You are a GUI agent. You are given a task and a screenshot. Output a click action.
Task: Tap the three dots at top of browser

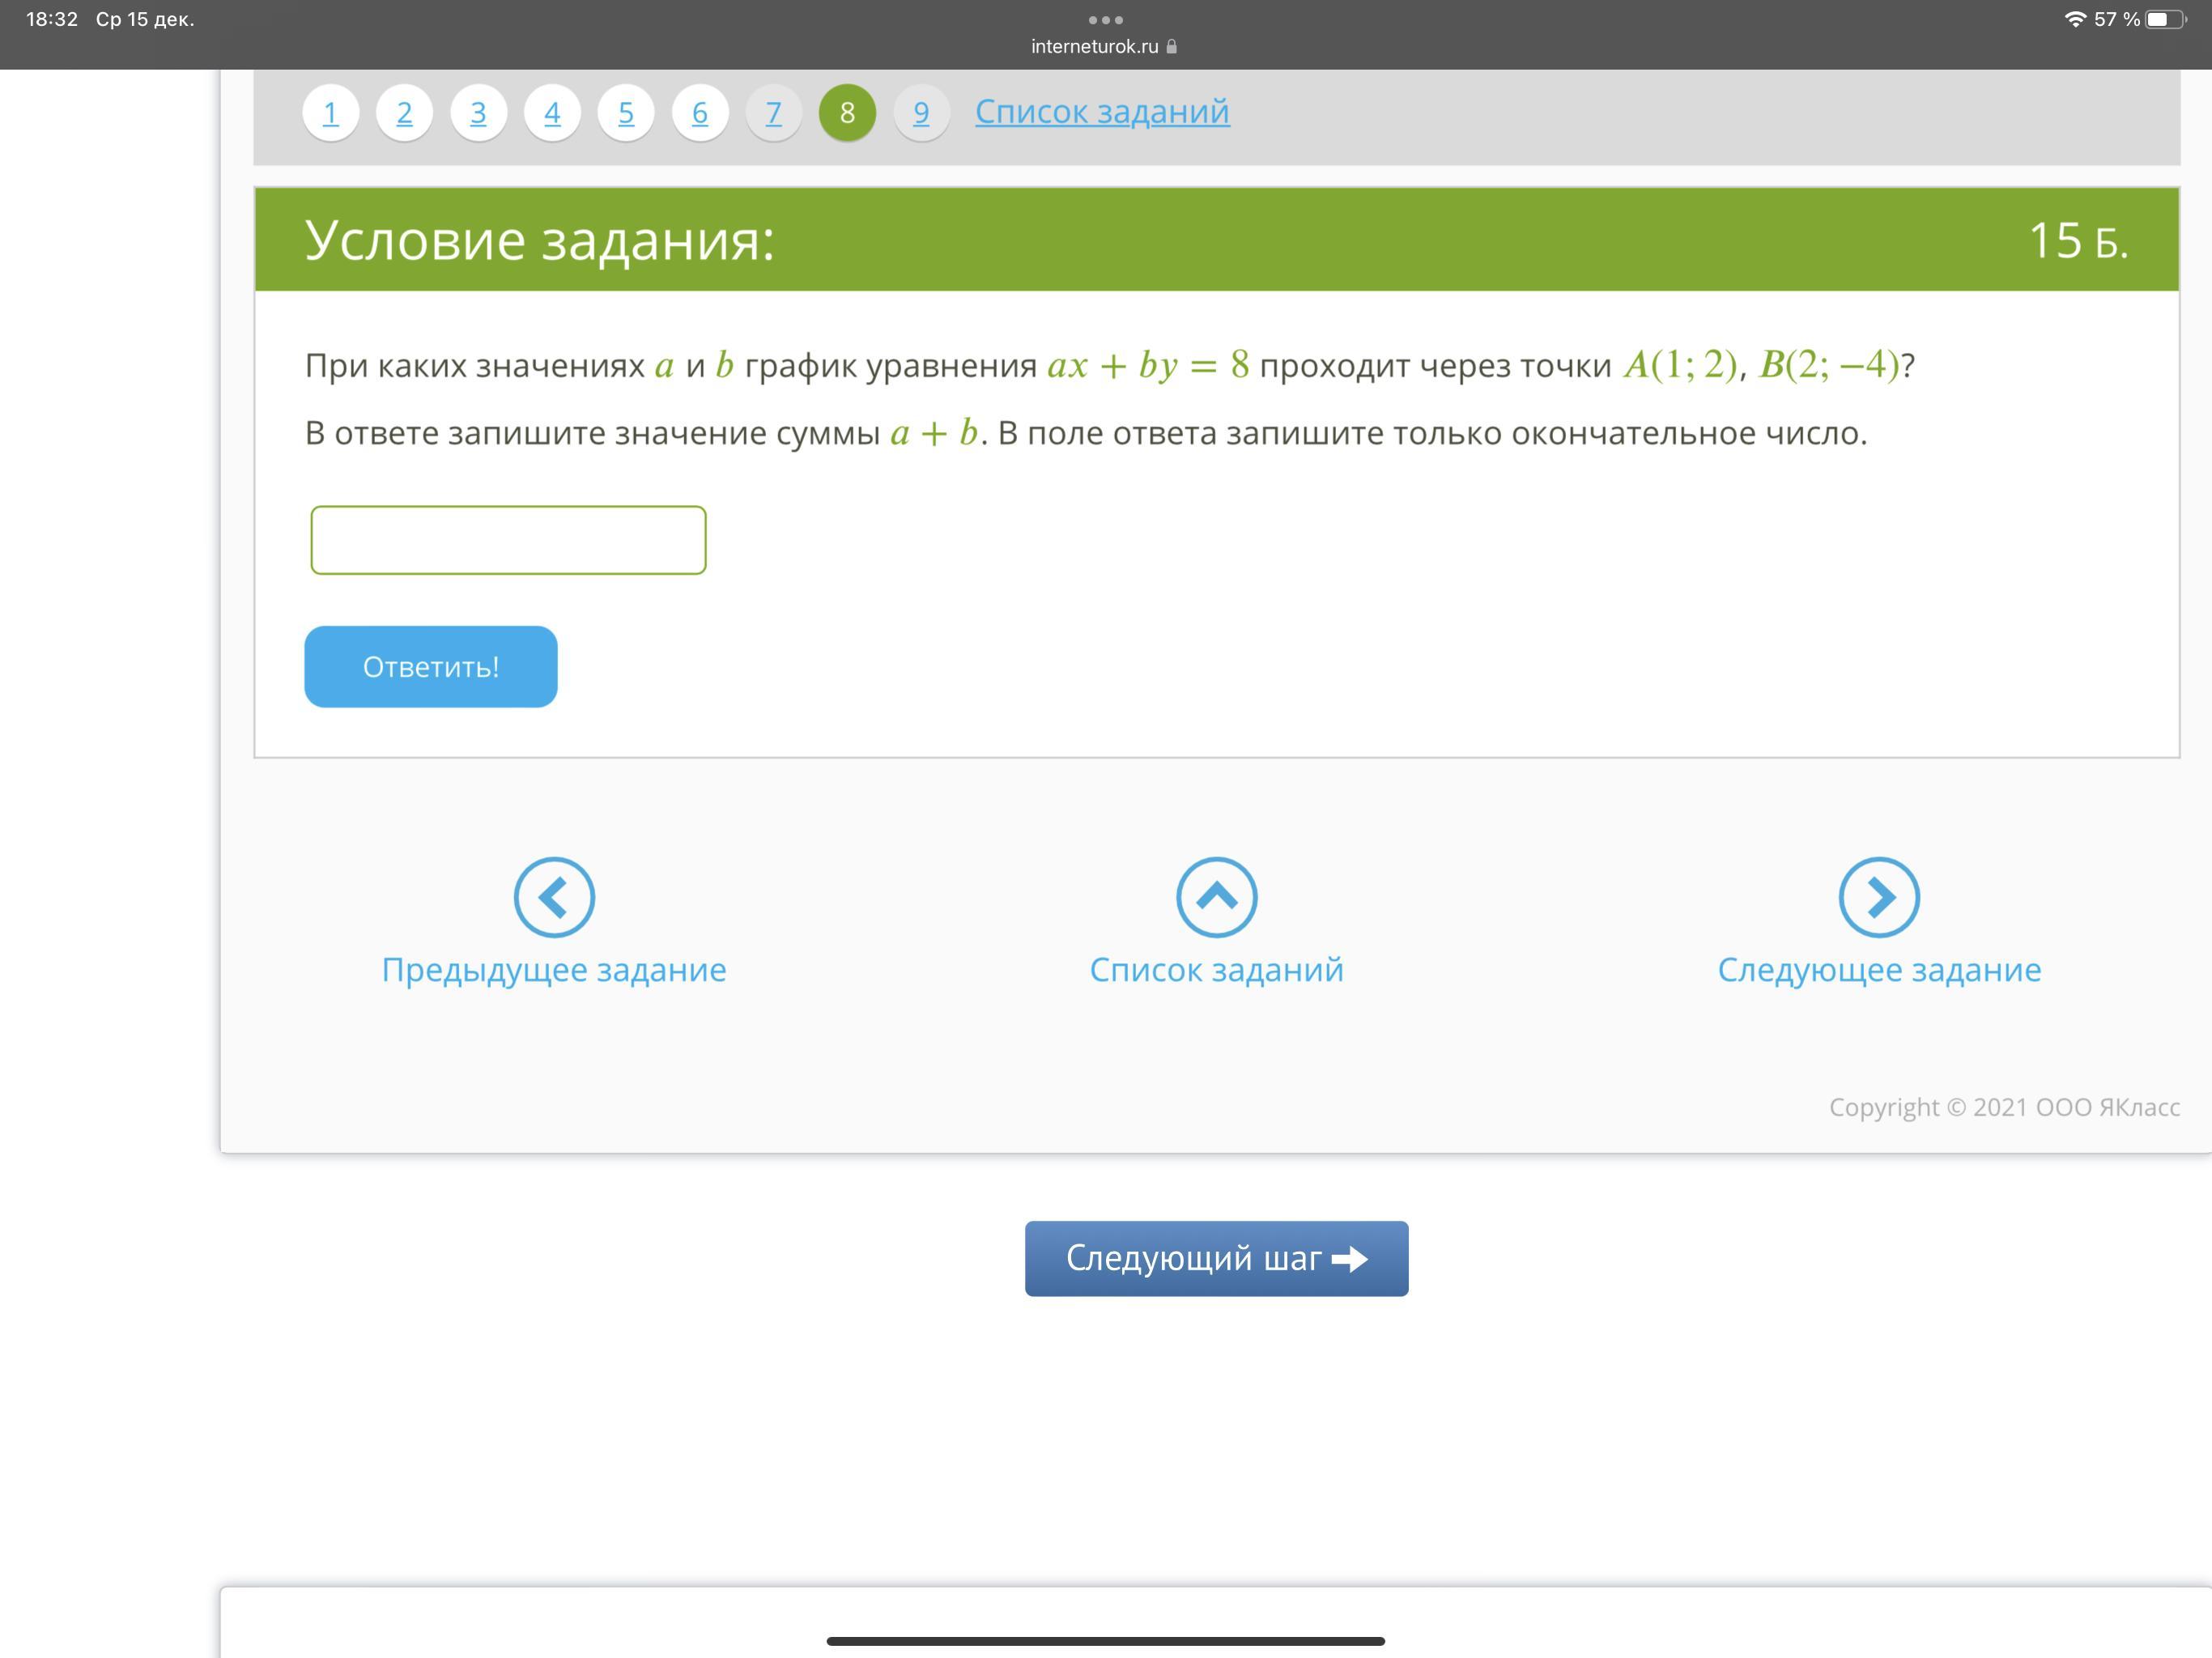click(1105, 20)
